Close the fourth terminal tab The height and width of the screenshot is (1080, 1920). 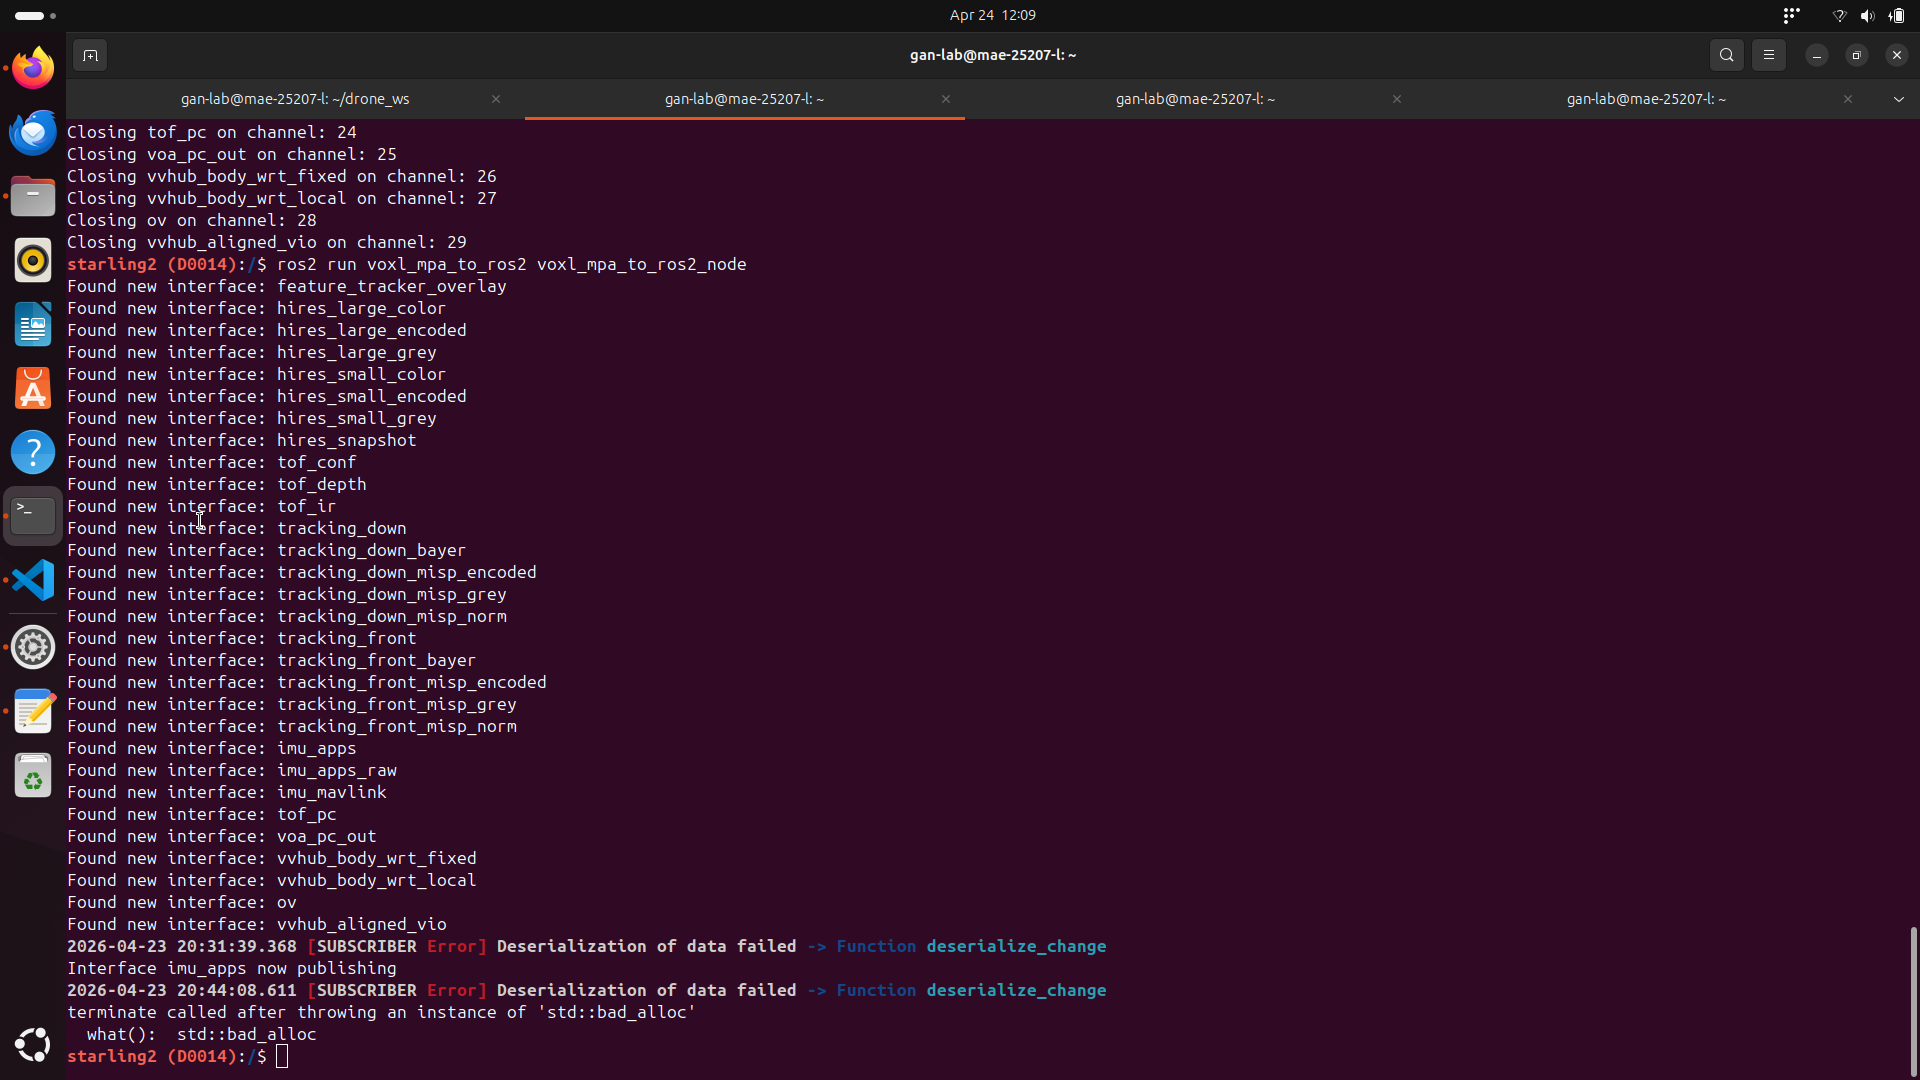pos(1848,99)
